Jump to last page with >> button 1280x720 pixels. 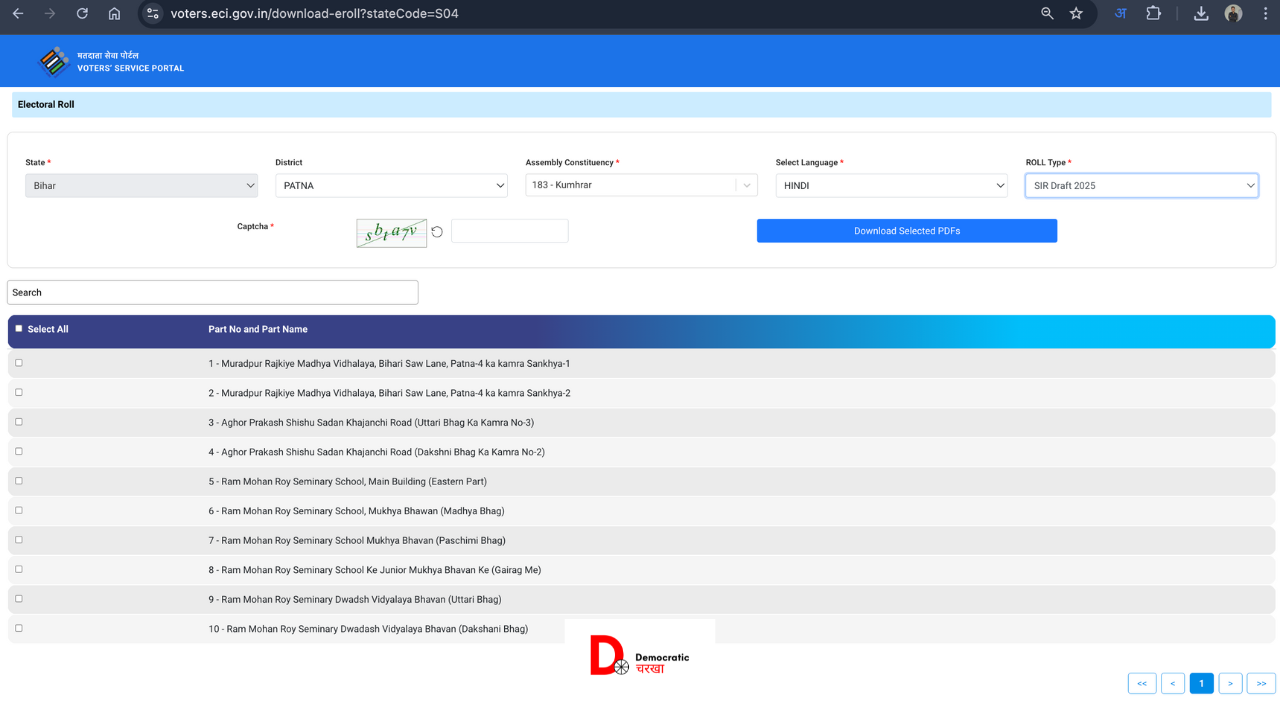point(1261,684)
